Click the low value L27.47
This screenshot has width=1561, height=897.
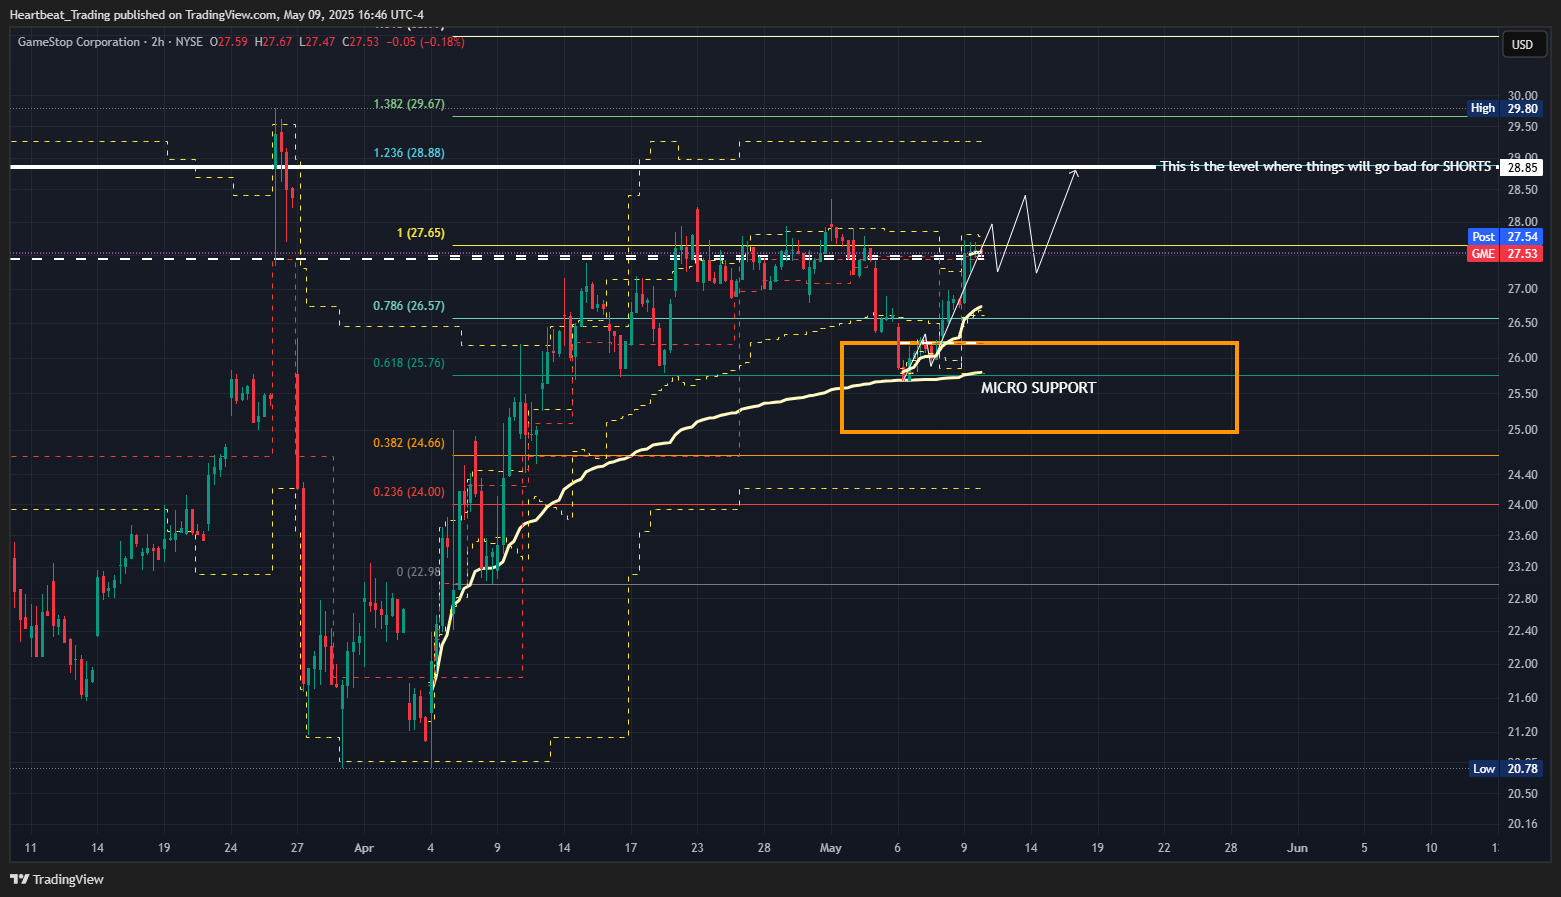(x=317, y=42)
